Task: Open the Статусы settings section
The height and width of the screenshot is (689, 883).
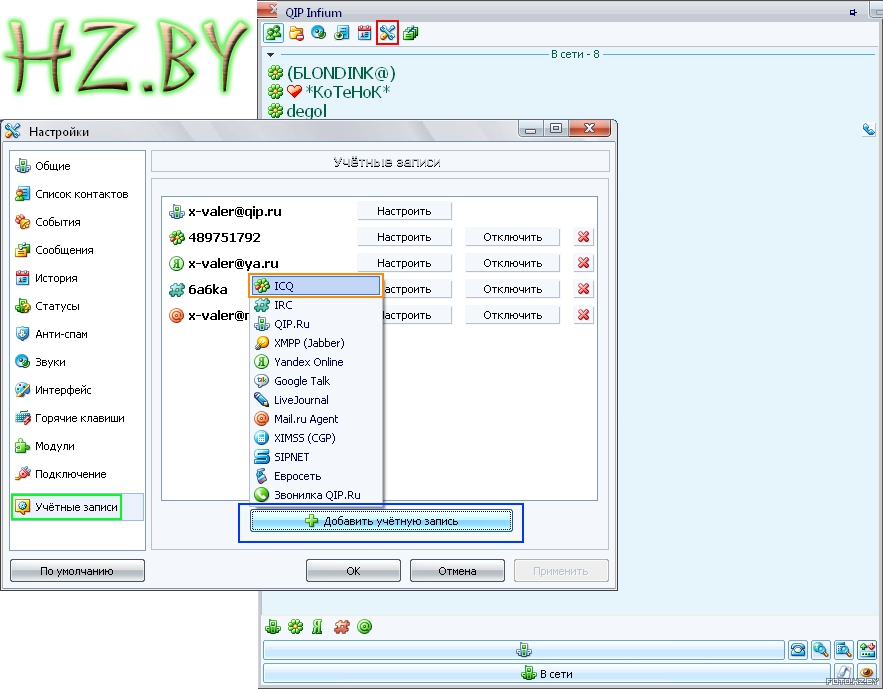Action: click(47, 306)
